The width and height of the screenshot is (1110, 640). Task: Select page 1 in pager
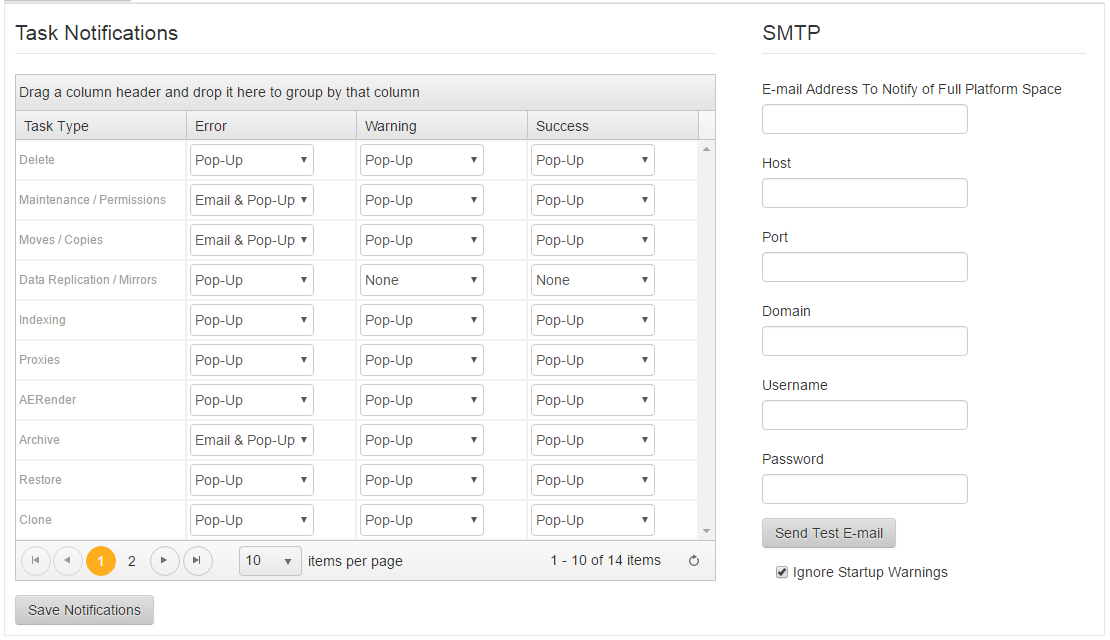[101, 561]
